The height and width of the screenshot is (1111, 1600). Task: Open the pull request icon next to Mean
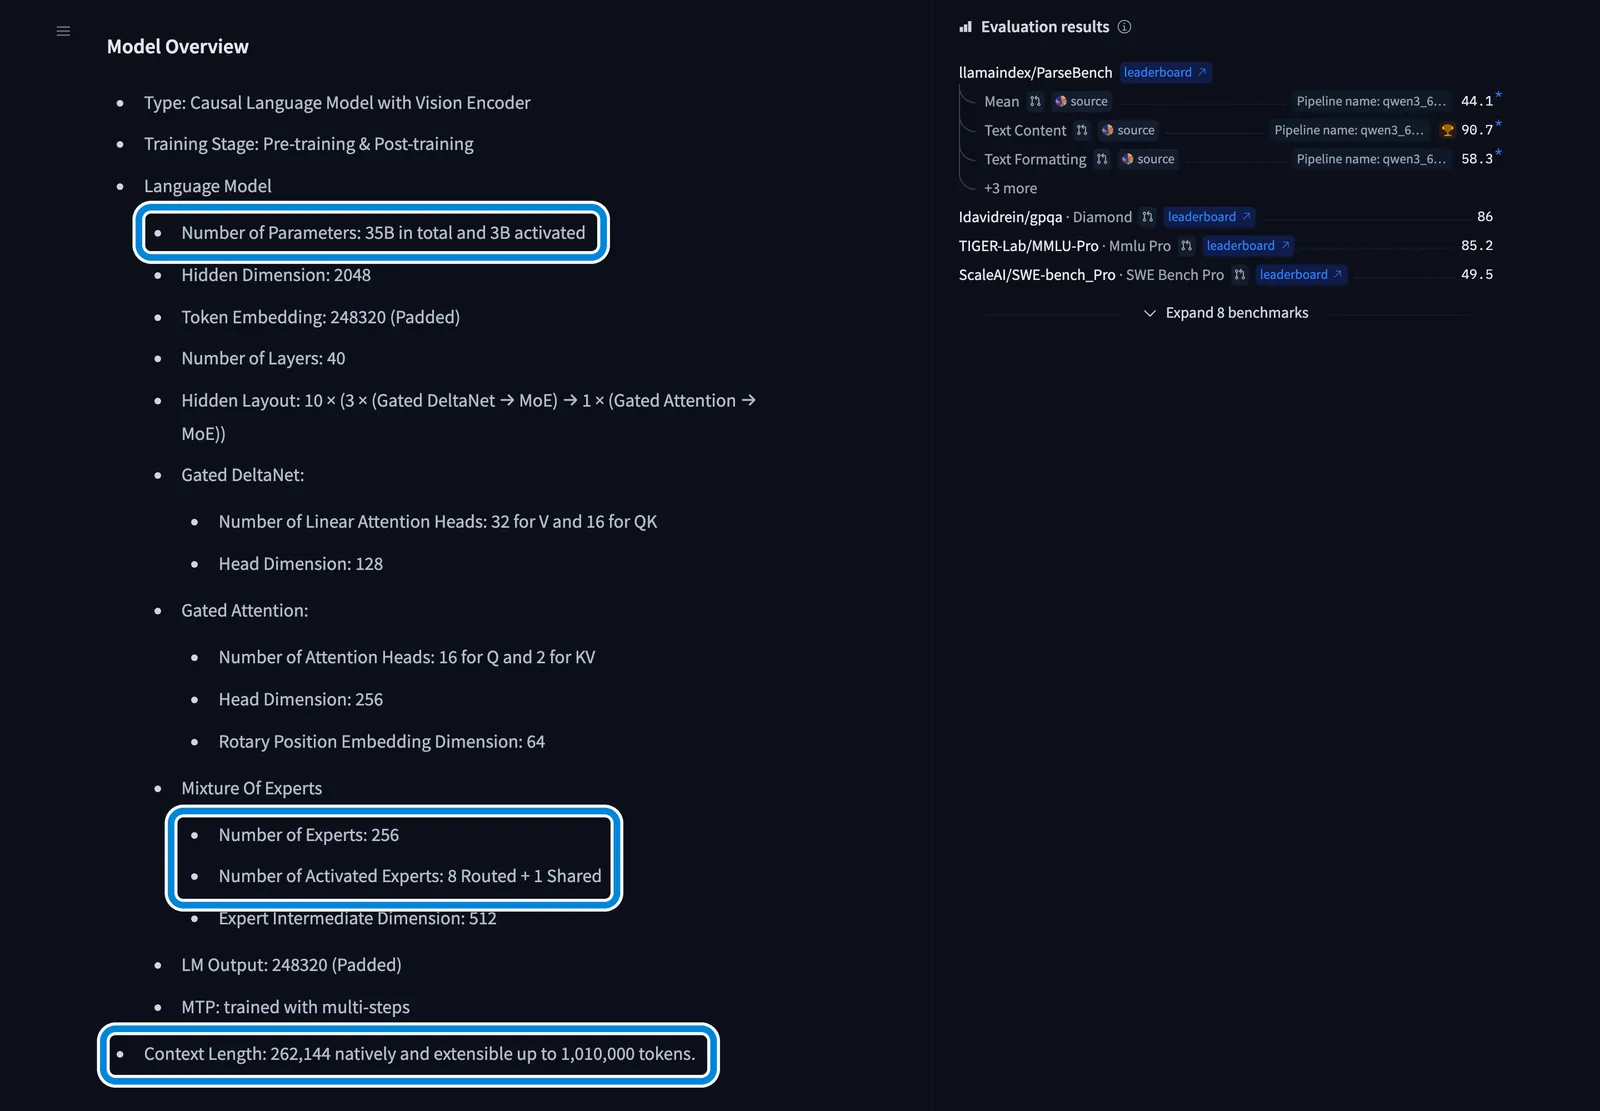point(1035,101)
